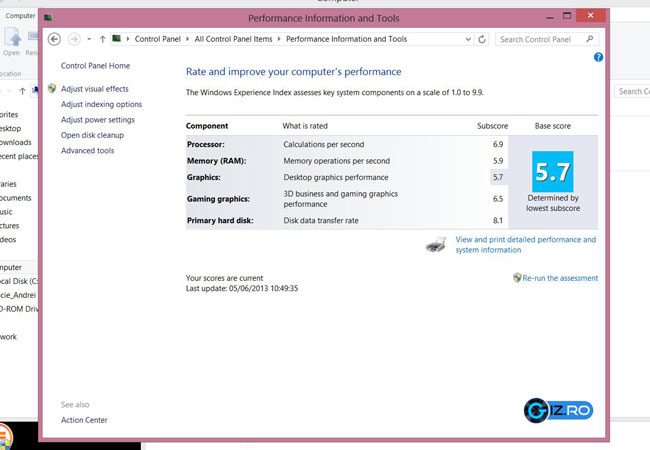The image size is (650, 450).
Task: Open Adjust visual effects
Action: point(95,89)
